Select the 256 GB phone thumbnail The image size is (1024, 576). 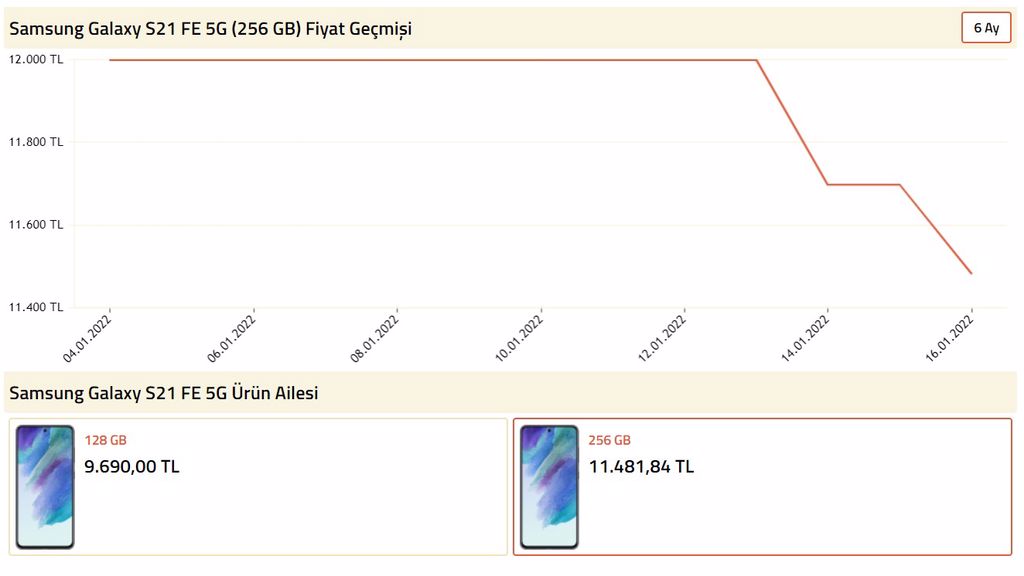[x=549, y=487]
